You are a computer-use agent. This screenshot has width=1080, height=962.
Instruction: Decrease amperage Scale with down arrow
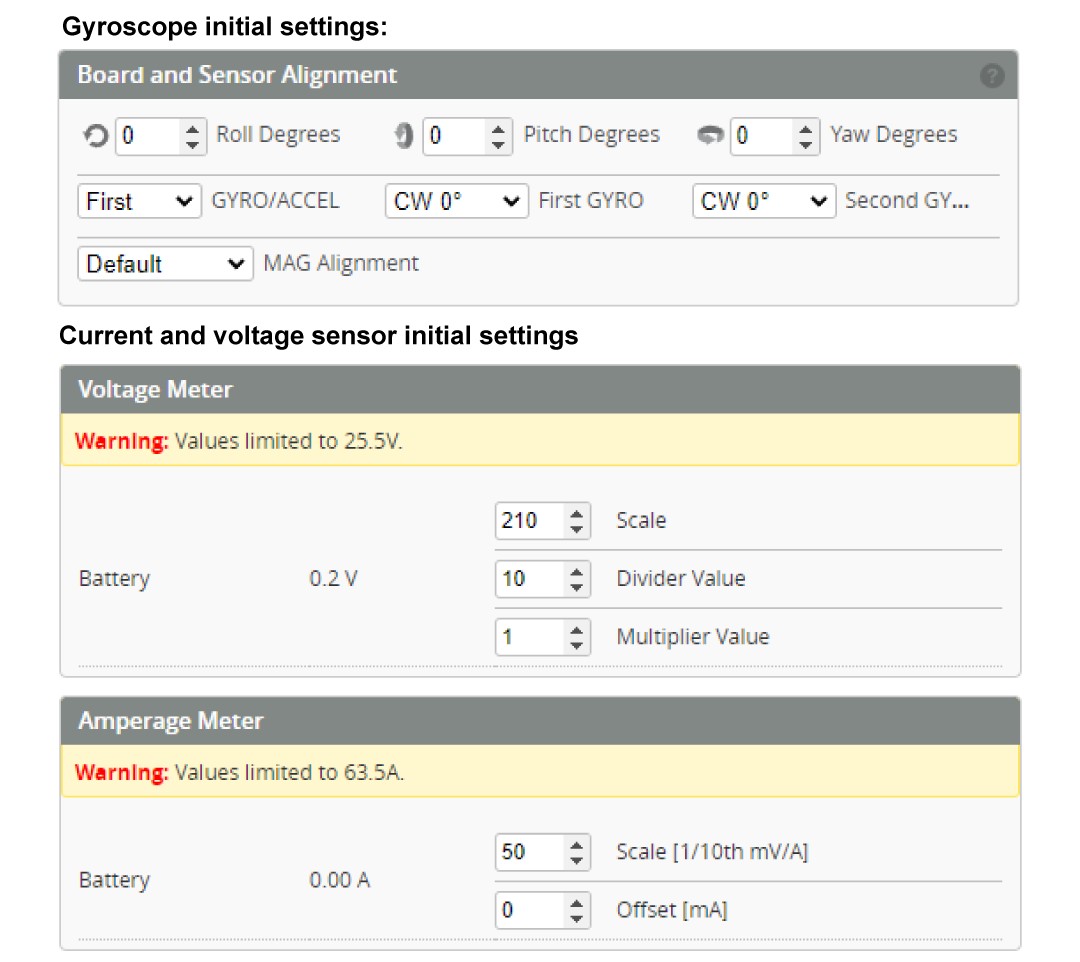click(577, 861)
